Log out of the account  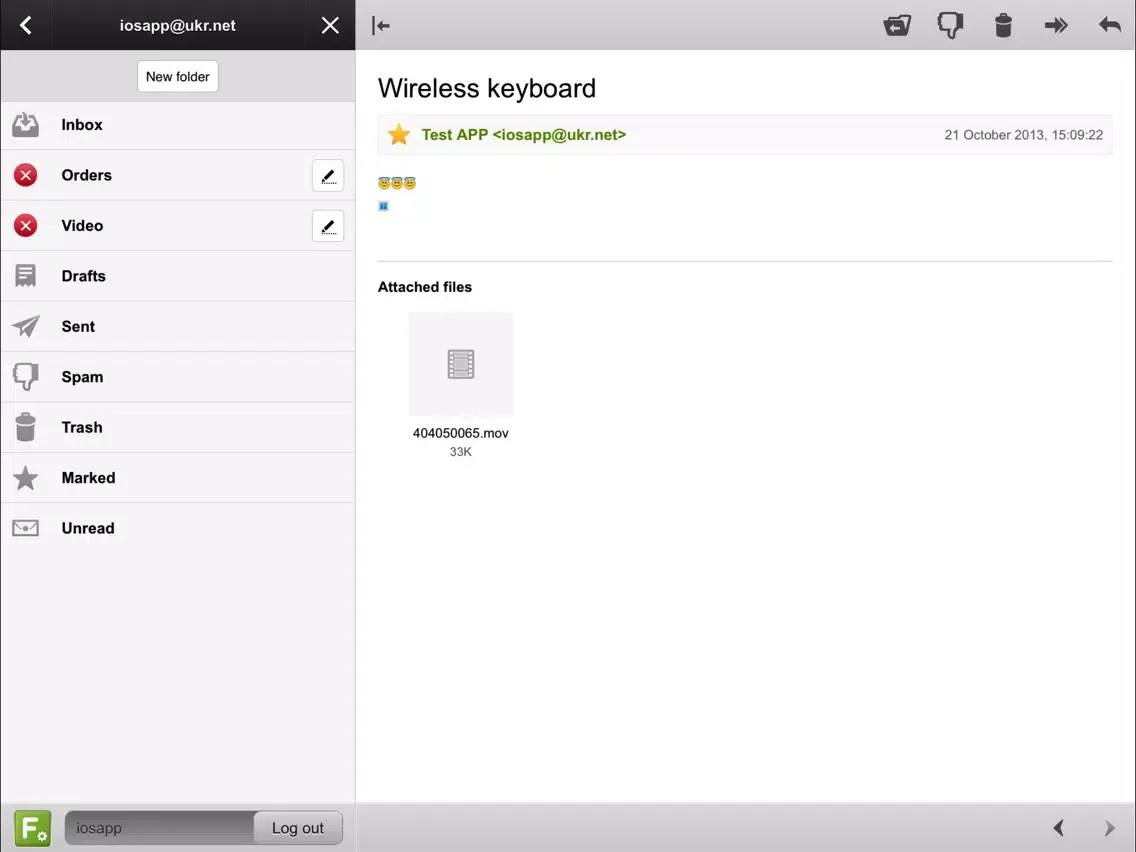pyautogui.click(x=298, y=828)
